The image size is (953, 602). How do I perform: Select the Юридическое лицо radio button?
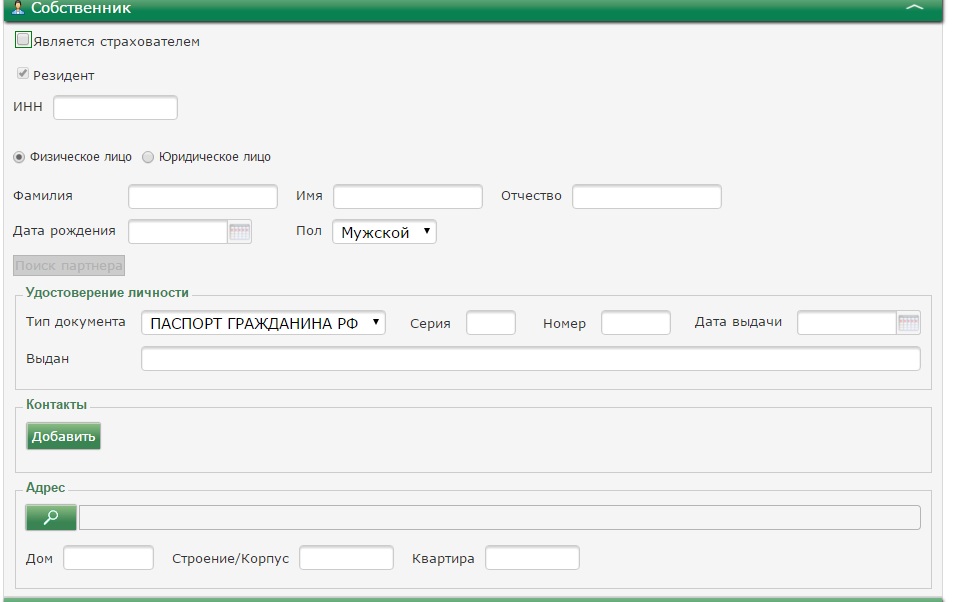[x=148, y=157]
